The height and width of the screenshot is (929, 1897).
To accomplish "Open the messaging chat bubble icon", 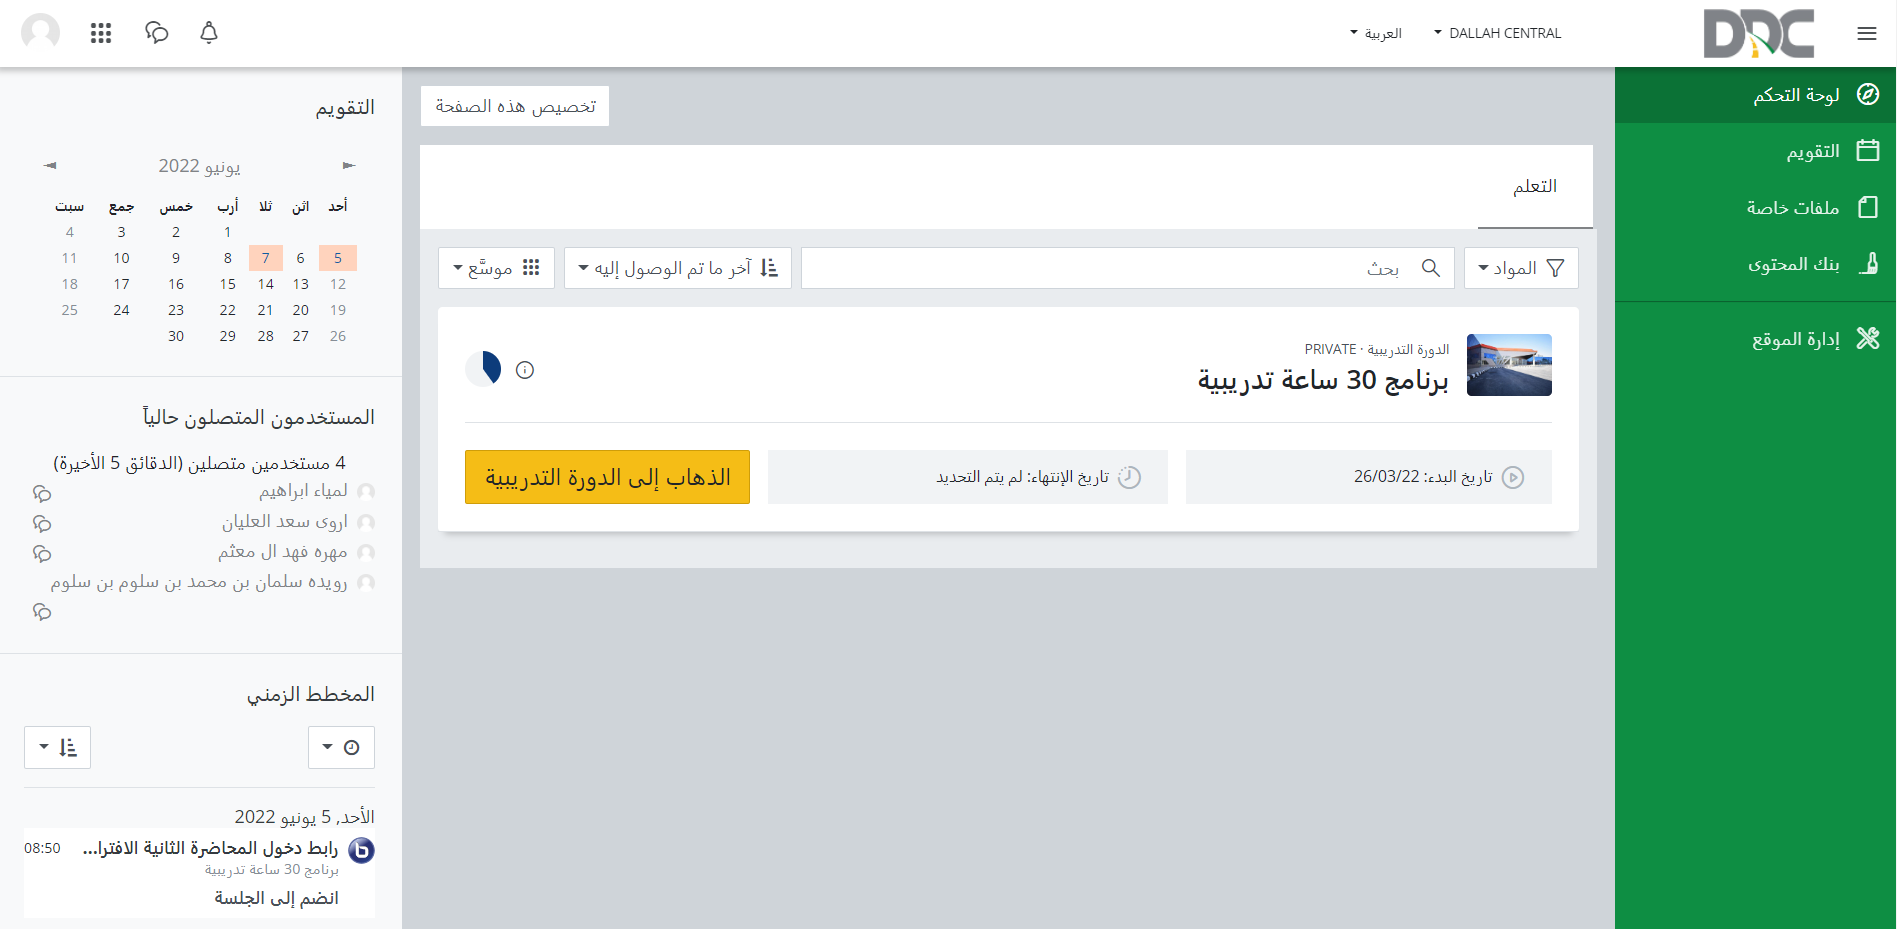I will (157, 33).
